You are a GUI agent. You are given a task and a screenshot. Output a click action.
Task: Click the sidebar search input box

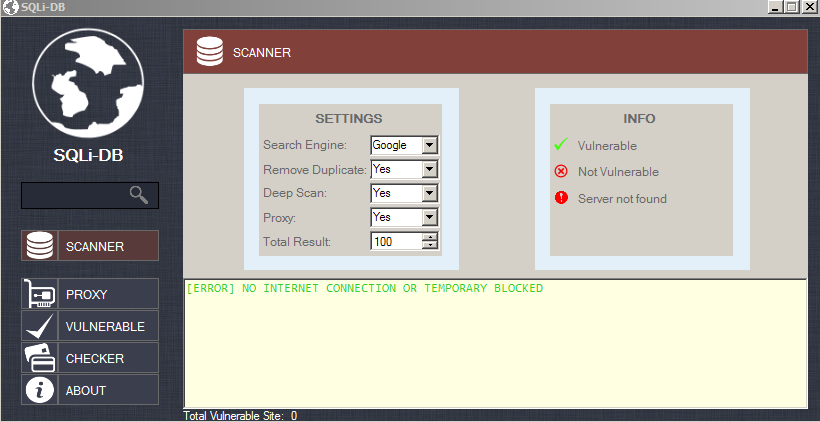pyautogui.click(x=89, y=195)
